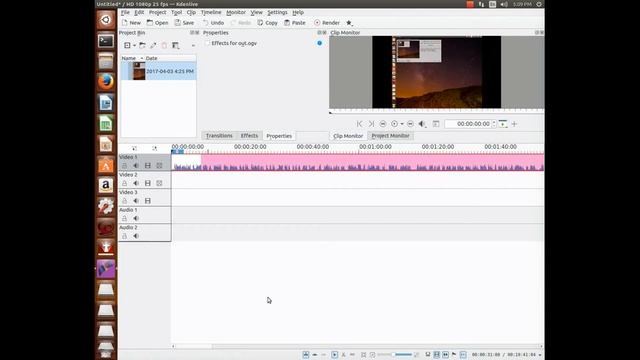640x360 pixels.
Task: Toggle track compositing on Video 1
Action: tap(160, 166)
